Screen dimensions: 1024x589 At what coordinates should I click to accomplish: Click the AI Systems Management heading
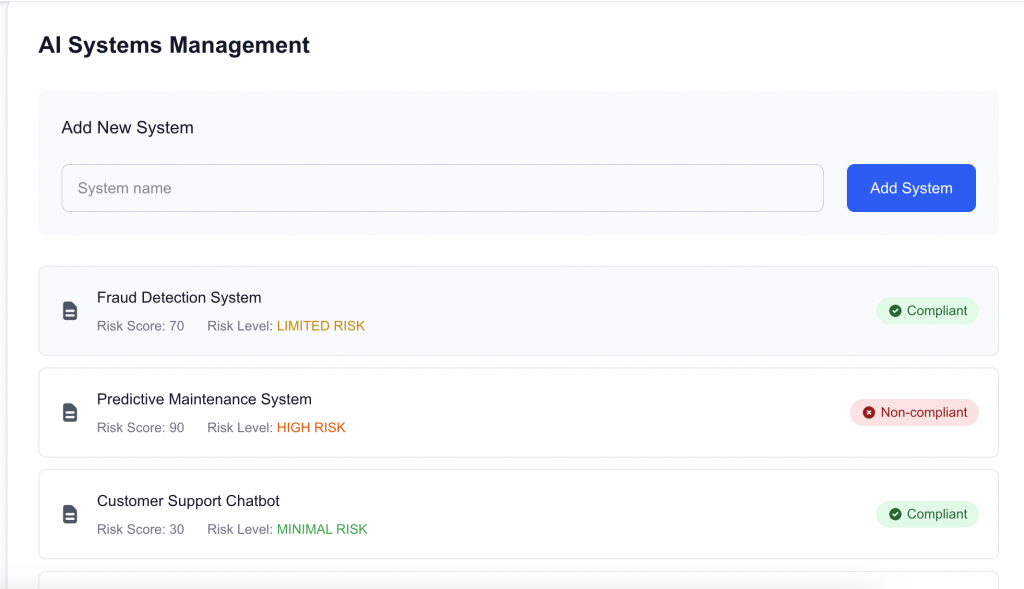173,45
